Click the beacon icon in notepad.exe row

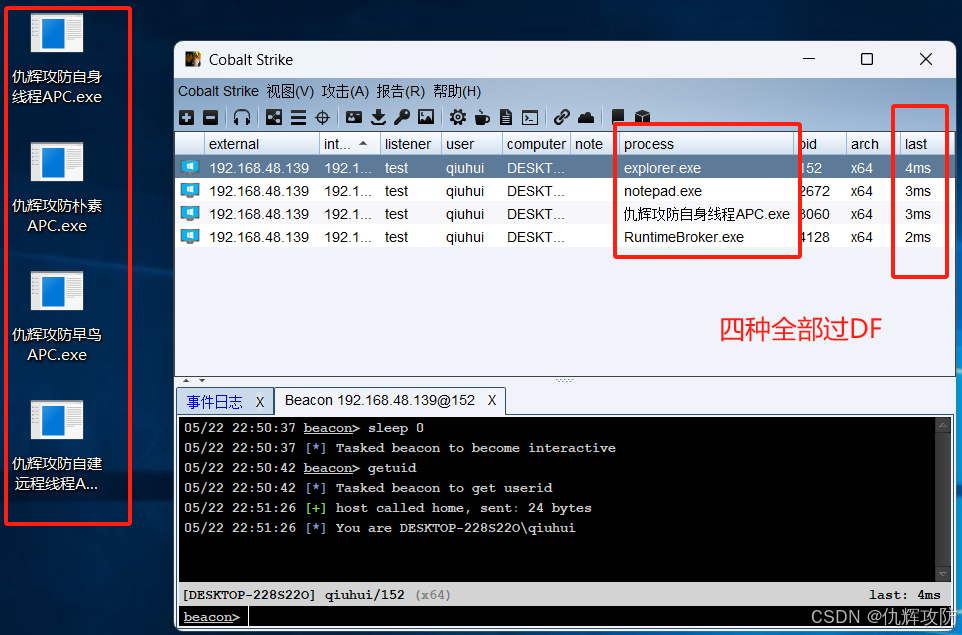coord(190,191)
